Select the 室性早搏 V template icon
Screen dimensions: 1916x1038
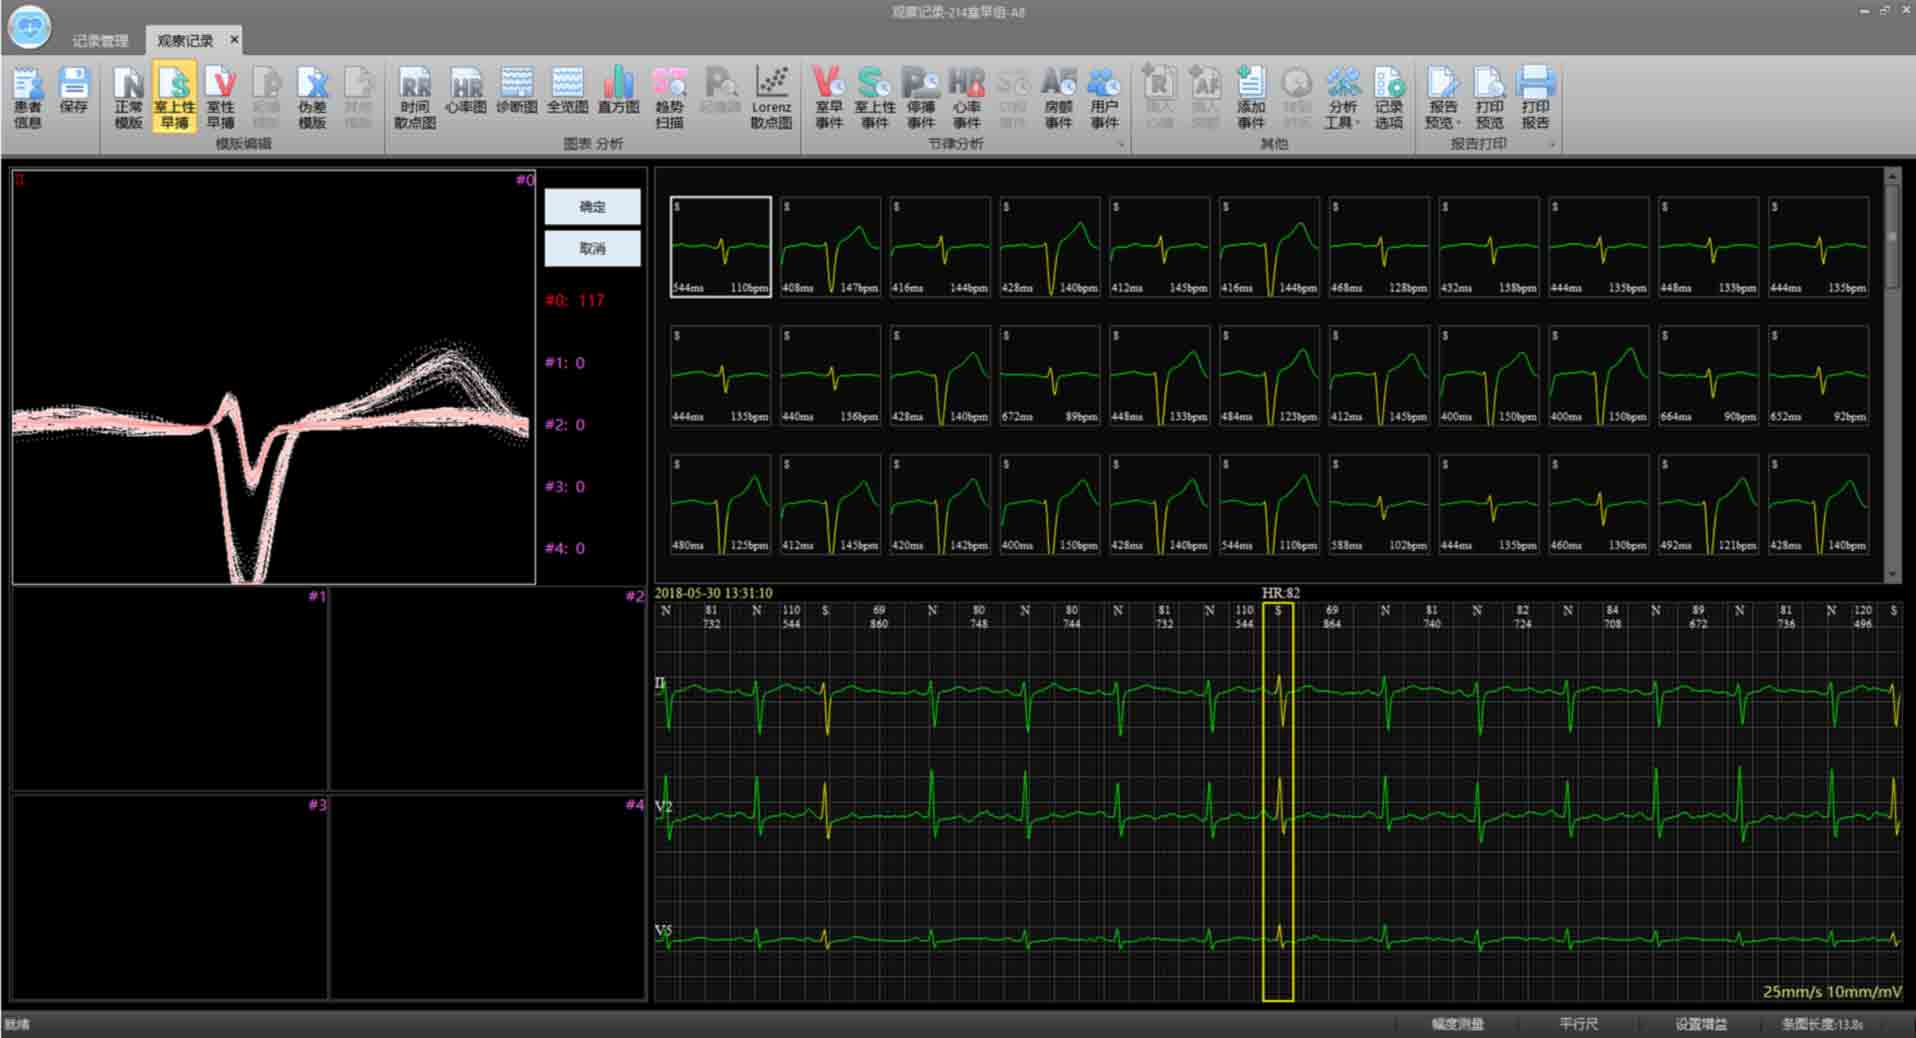point(220,98)
